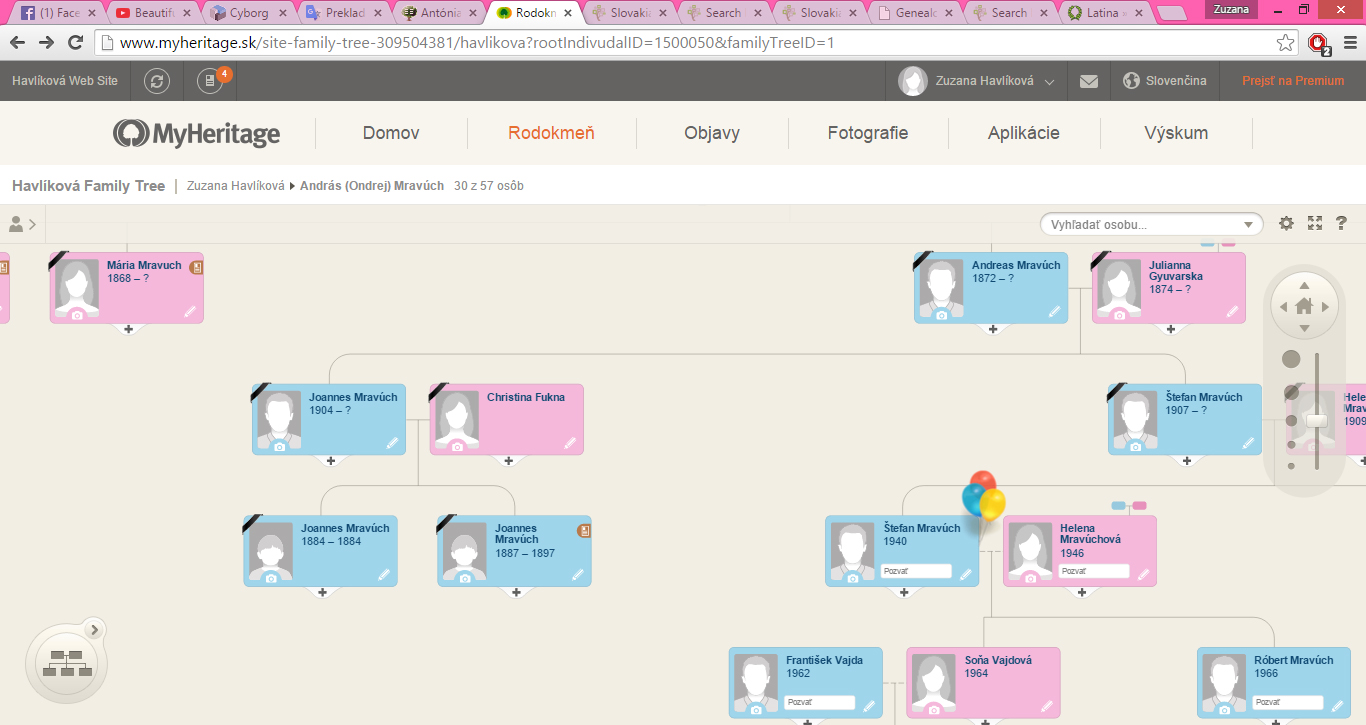This screenshot has width=1366, height=725.
Task: Open notifications icon with badge 4
Action: [x=210, y=81]
